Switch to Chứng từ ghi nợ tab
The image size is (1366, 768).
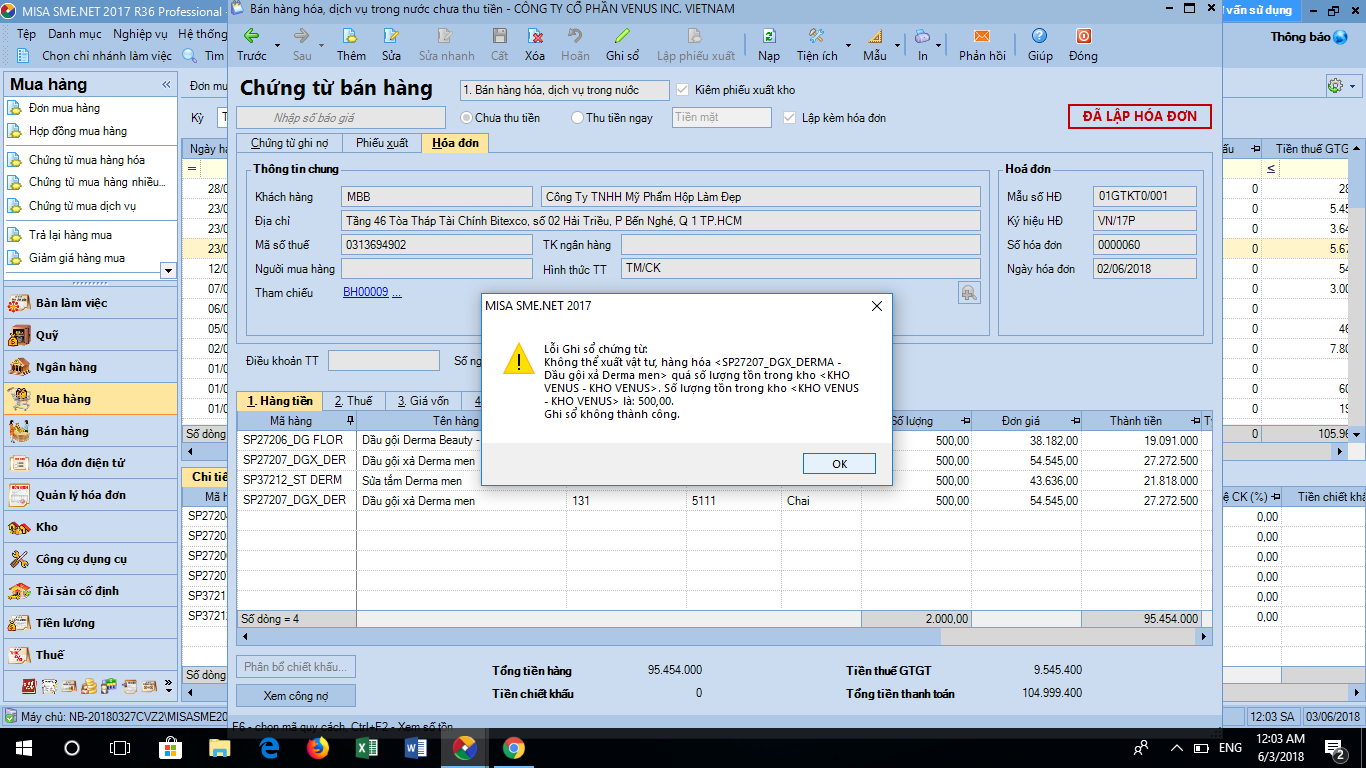point(290,143)
